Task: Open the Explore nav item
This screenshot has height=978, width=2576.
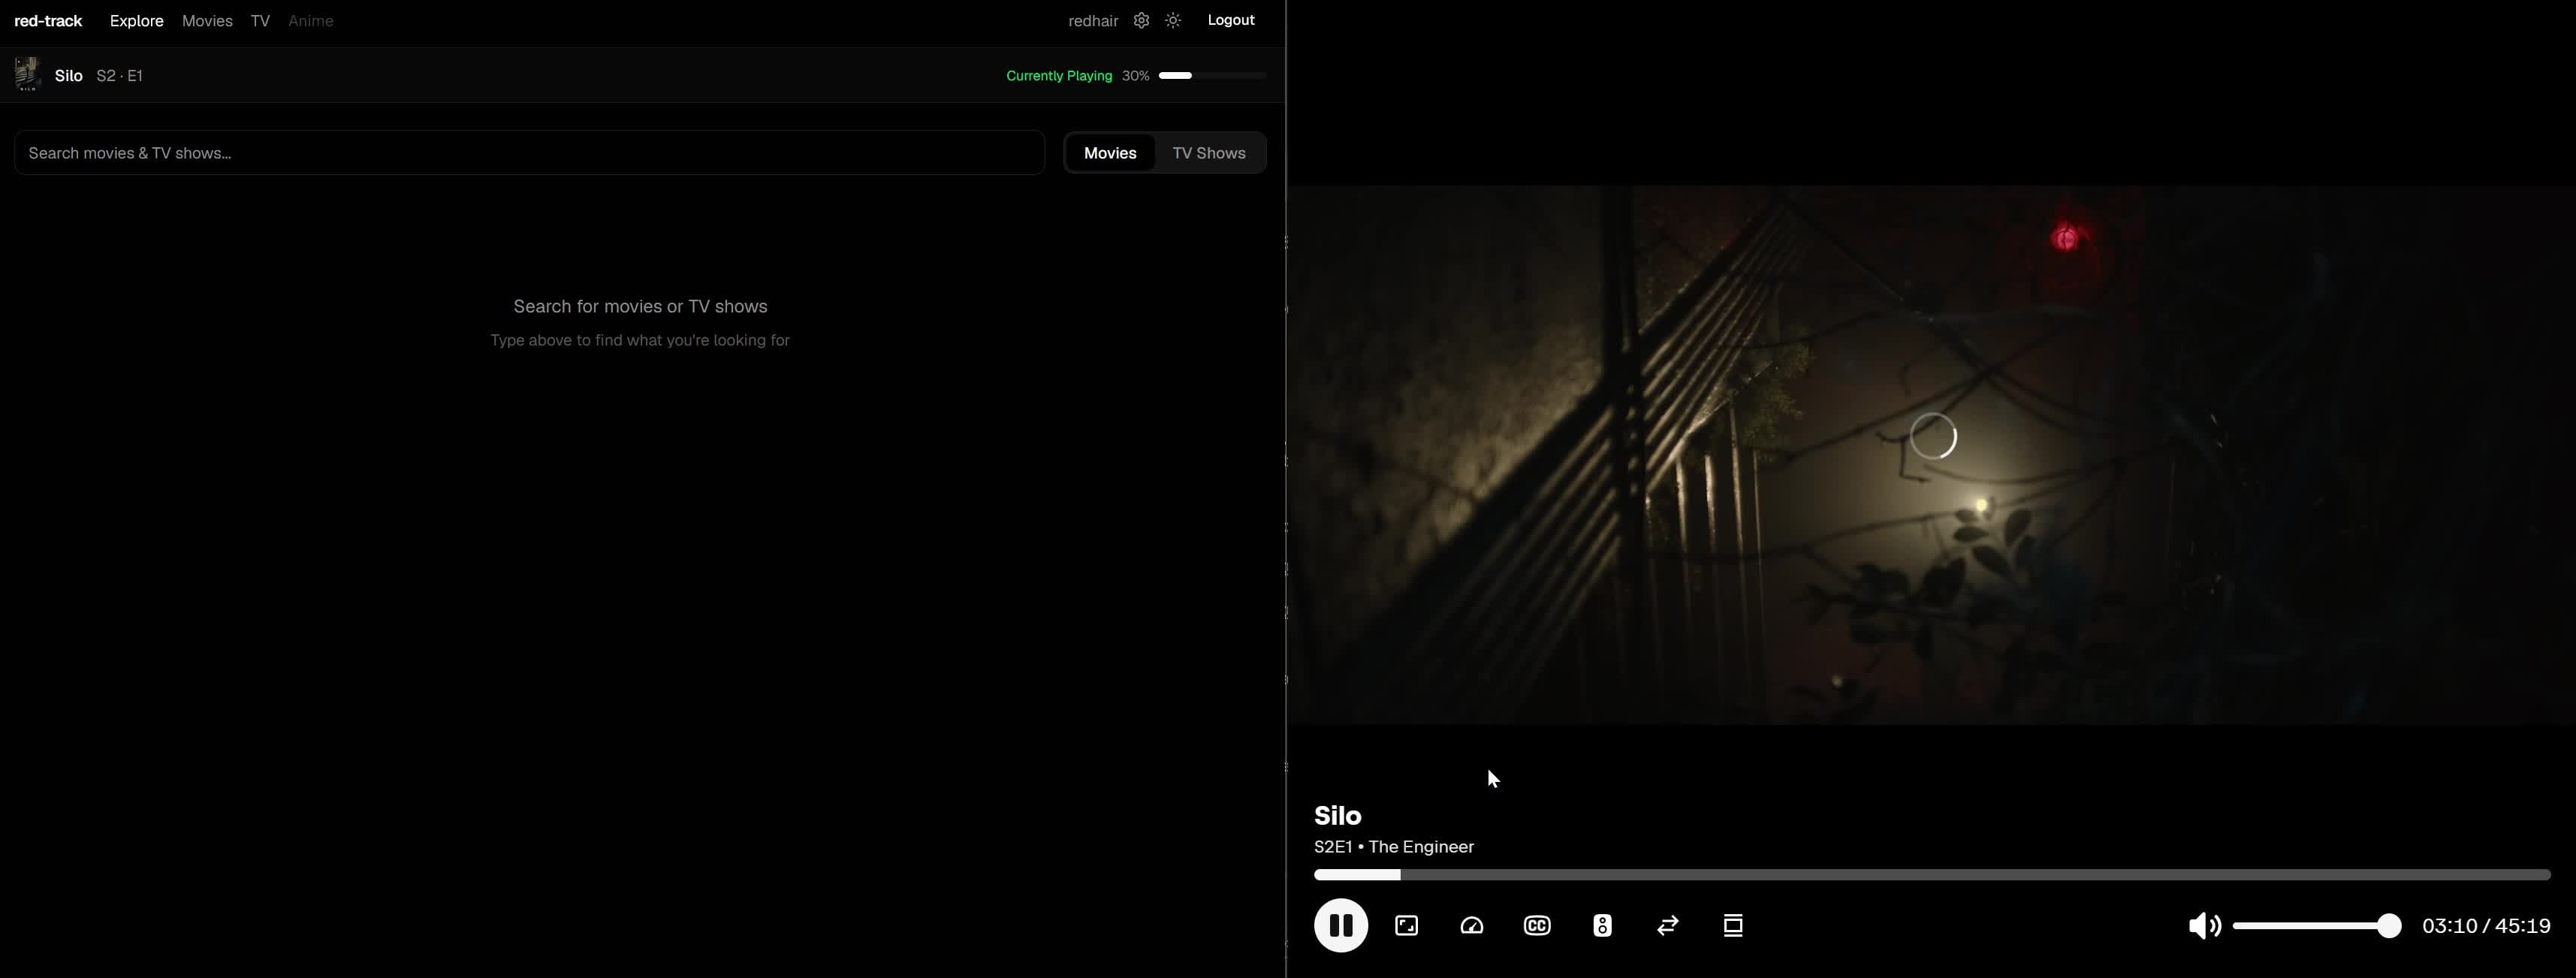Action: 137,20
